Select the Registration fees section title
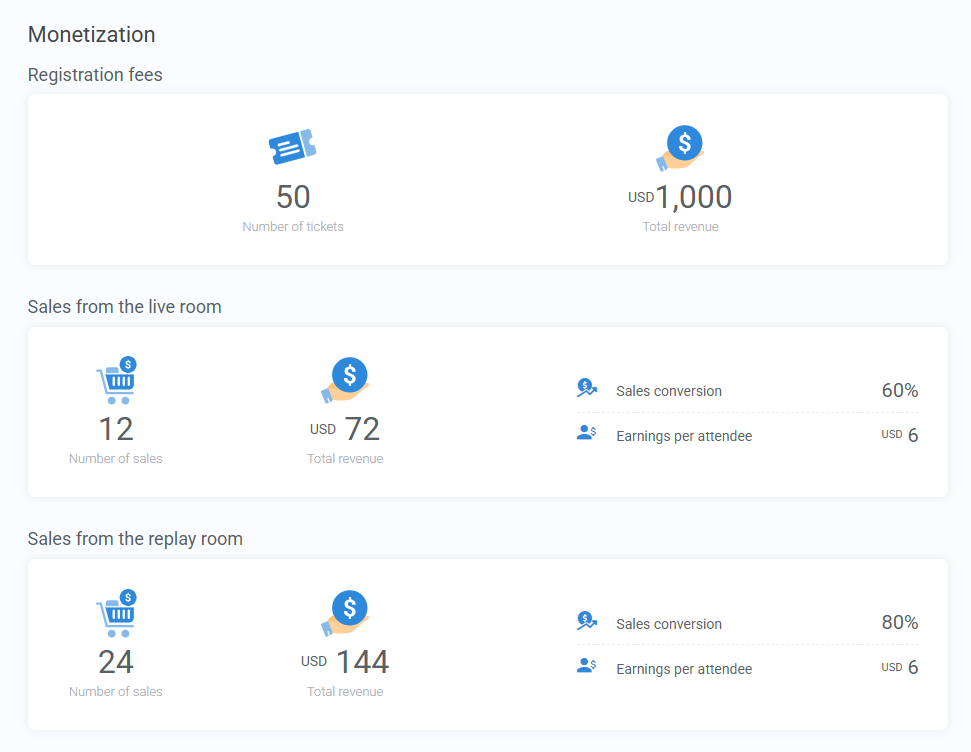This screenshot has width=971, height=752. pos(95,75)
